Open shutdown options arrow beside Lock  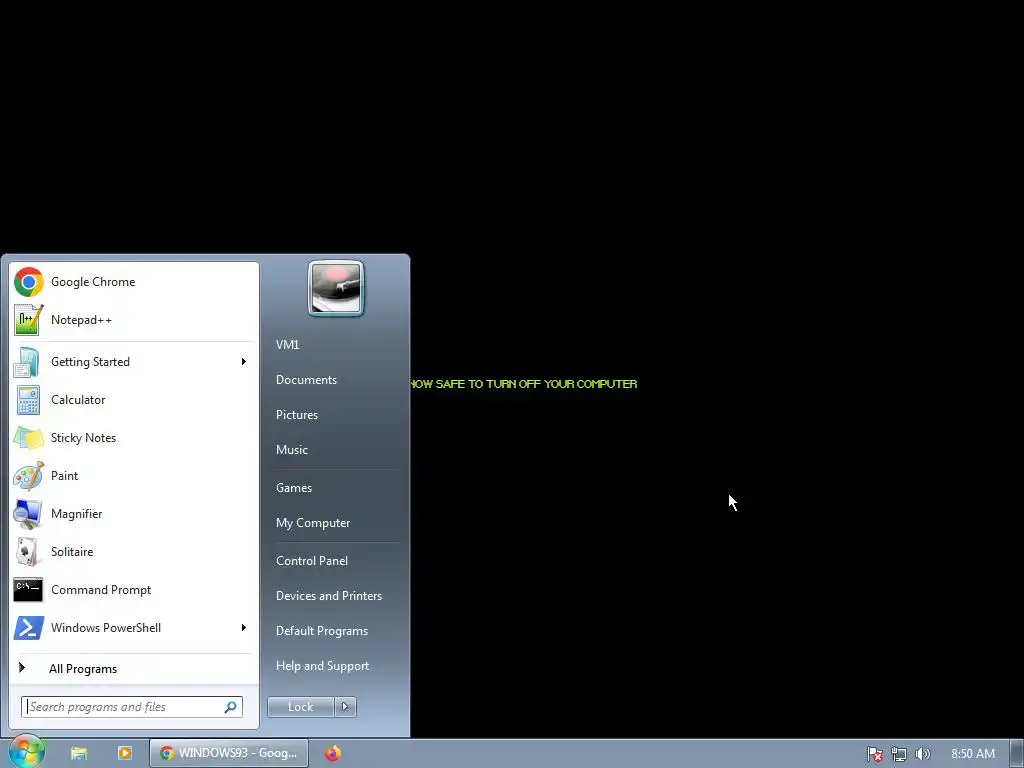tap(345, 707)
